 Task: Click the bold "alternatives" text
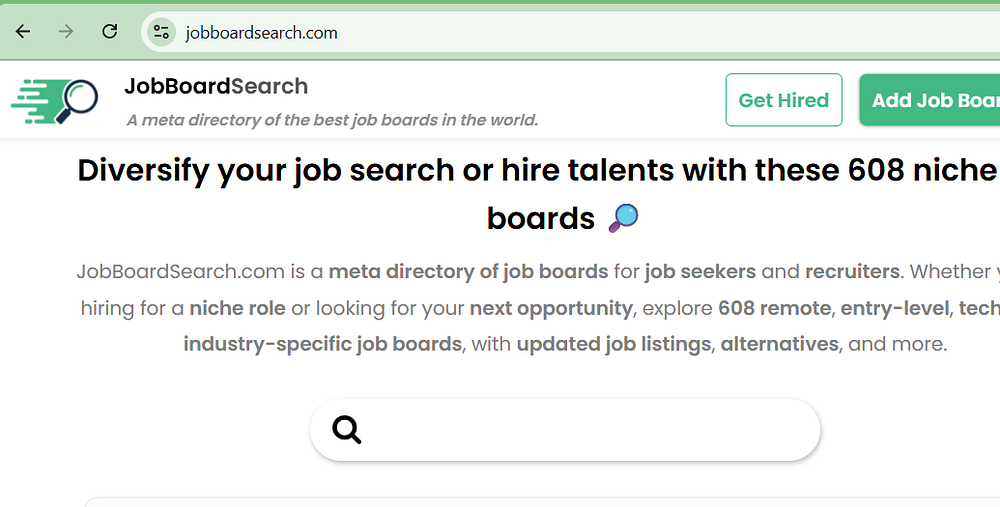[779, 344]
